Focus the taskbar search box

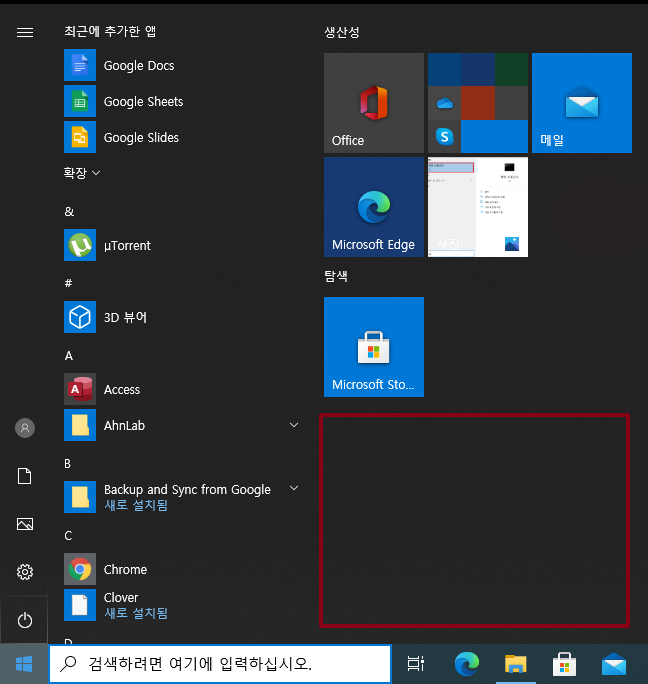[x=220, y=664]
